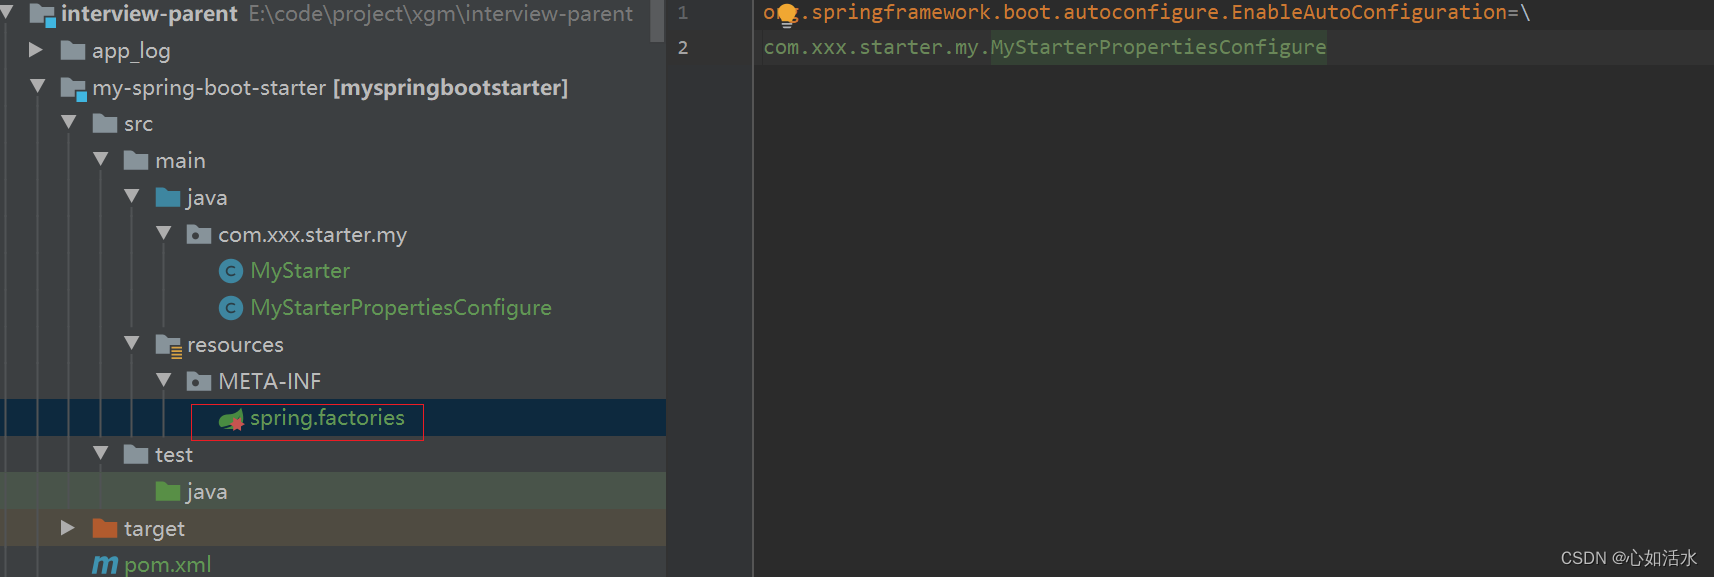Click line number 2 in gutter

(683, 47)
